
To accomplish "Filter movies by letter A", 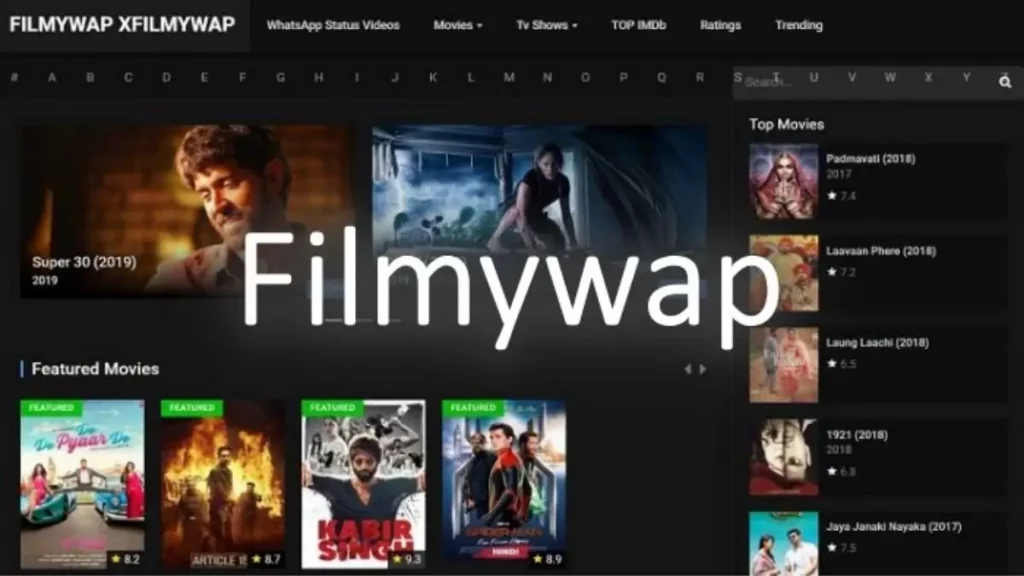I will click(52, 77).
